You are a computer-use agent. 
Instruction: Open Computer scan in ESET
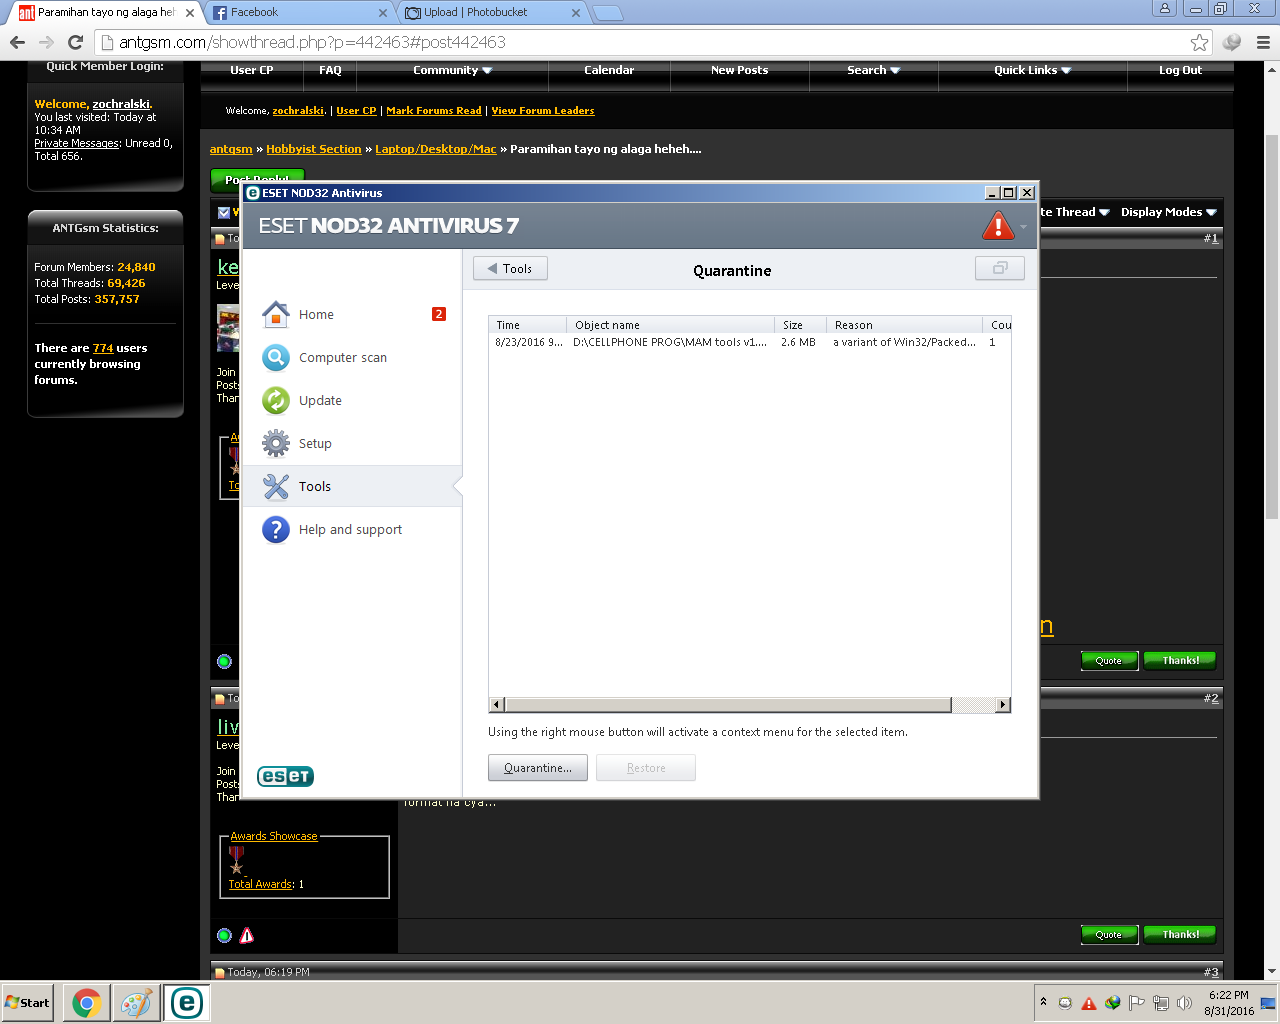coord(342,358)
